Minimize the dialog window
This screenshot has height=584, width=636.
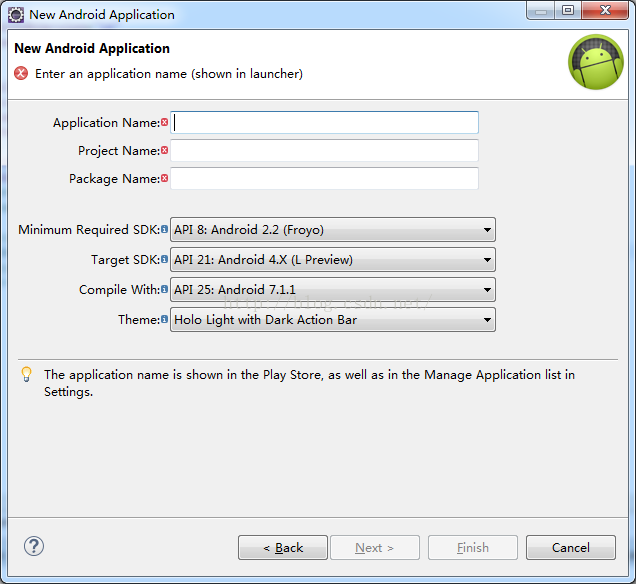[x=541, y=10]
